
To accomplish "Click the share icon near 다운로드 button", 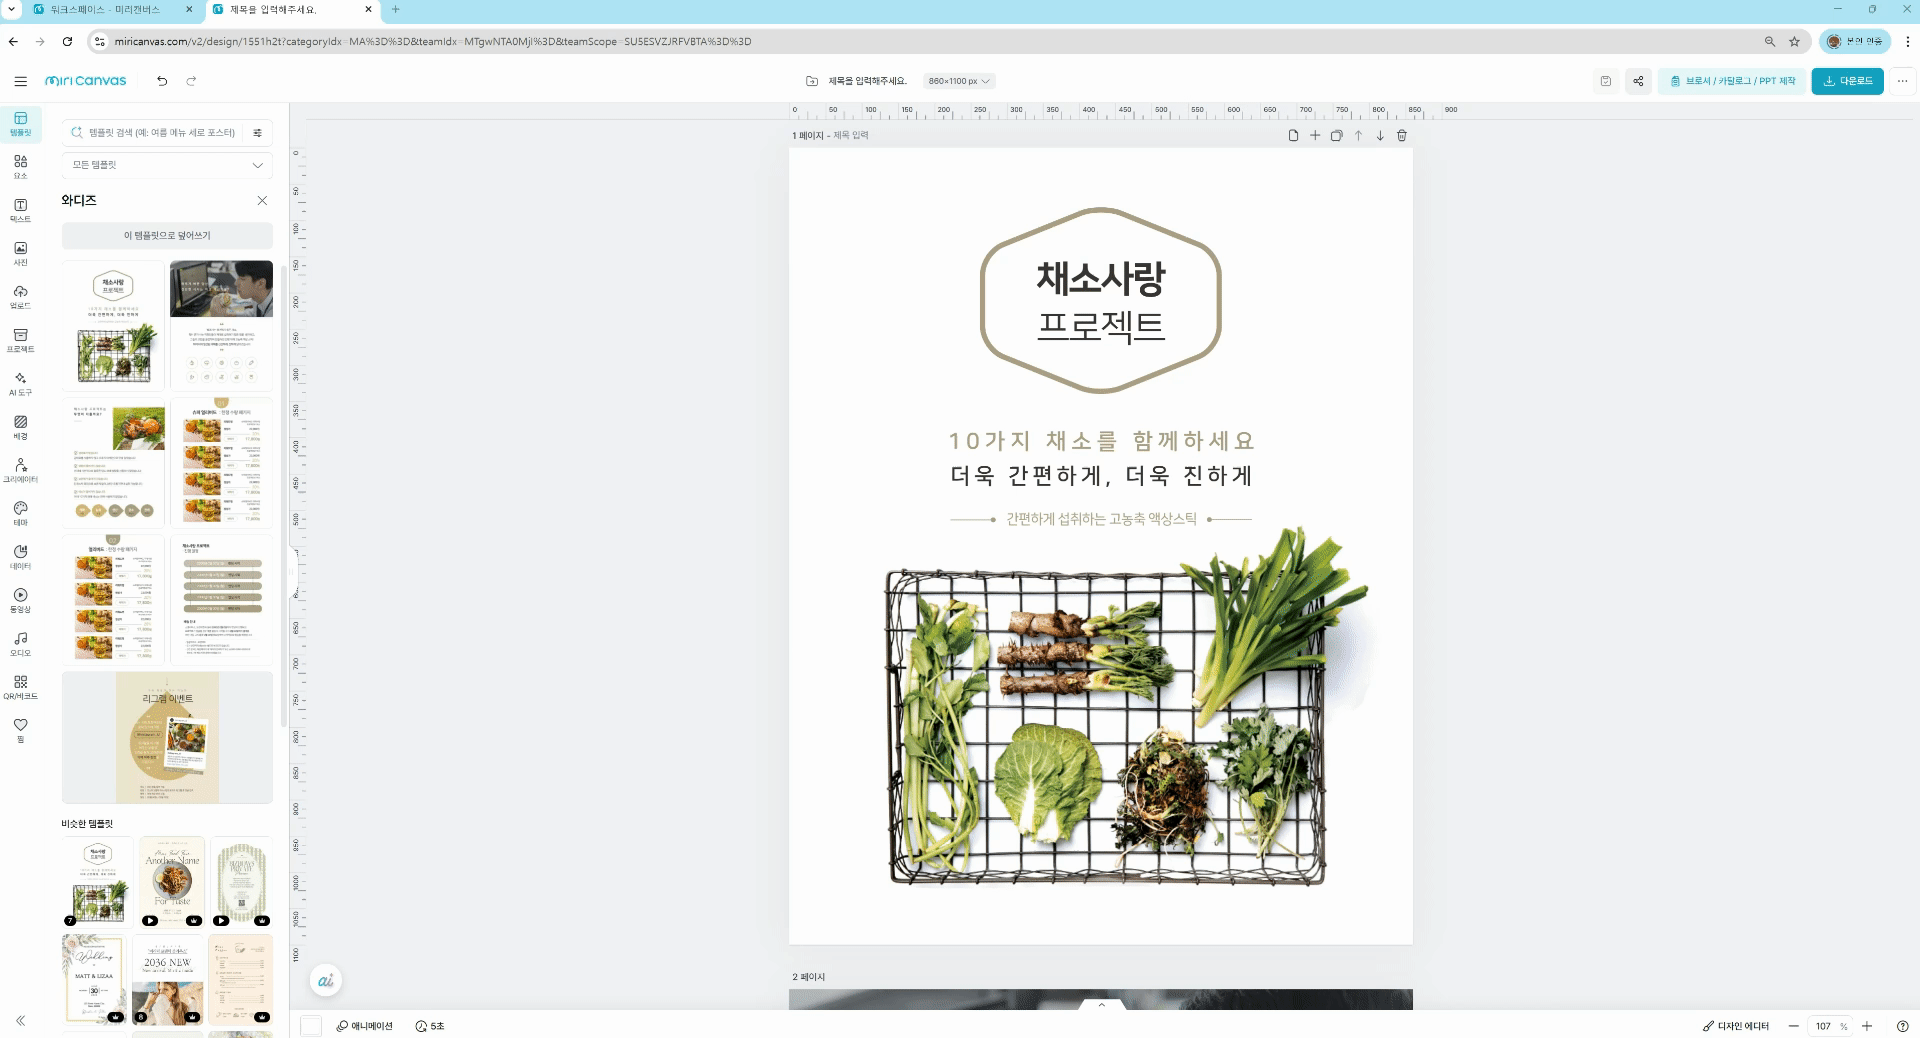I will click(x=1638, y=81).
